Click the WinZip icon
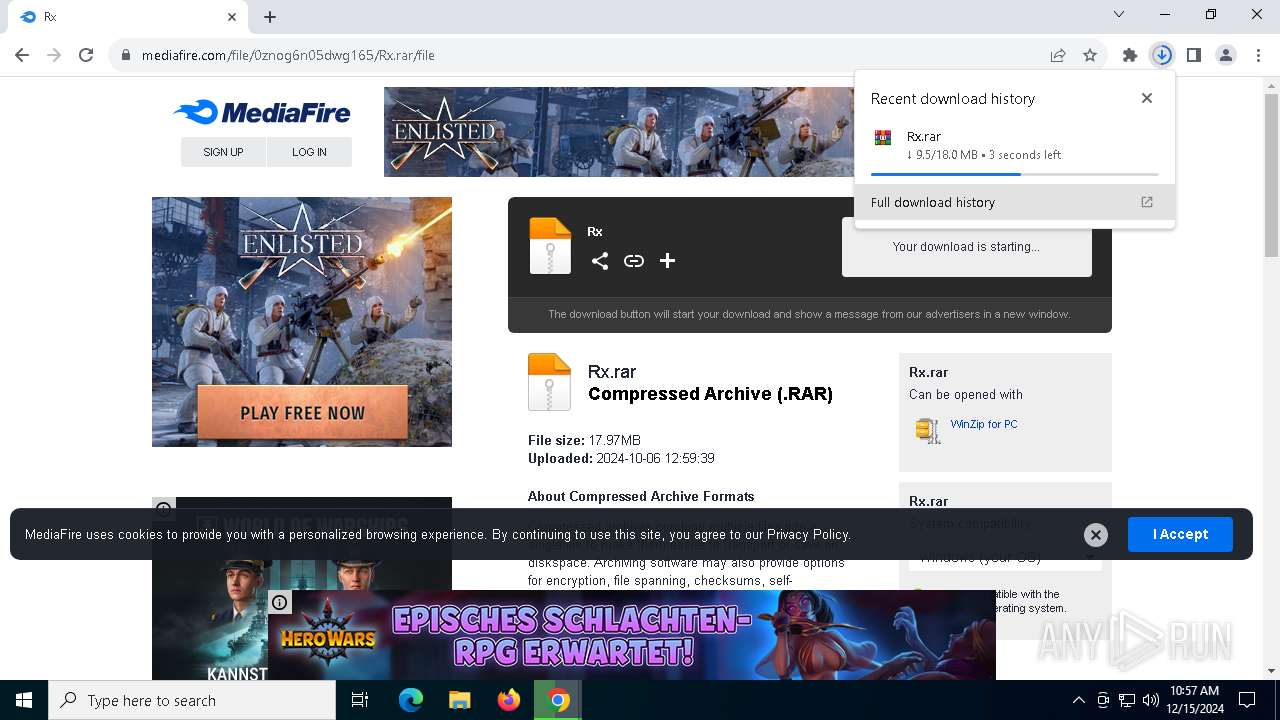Screen dimensions: 1280x720 (x=928, y=430)
